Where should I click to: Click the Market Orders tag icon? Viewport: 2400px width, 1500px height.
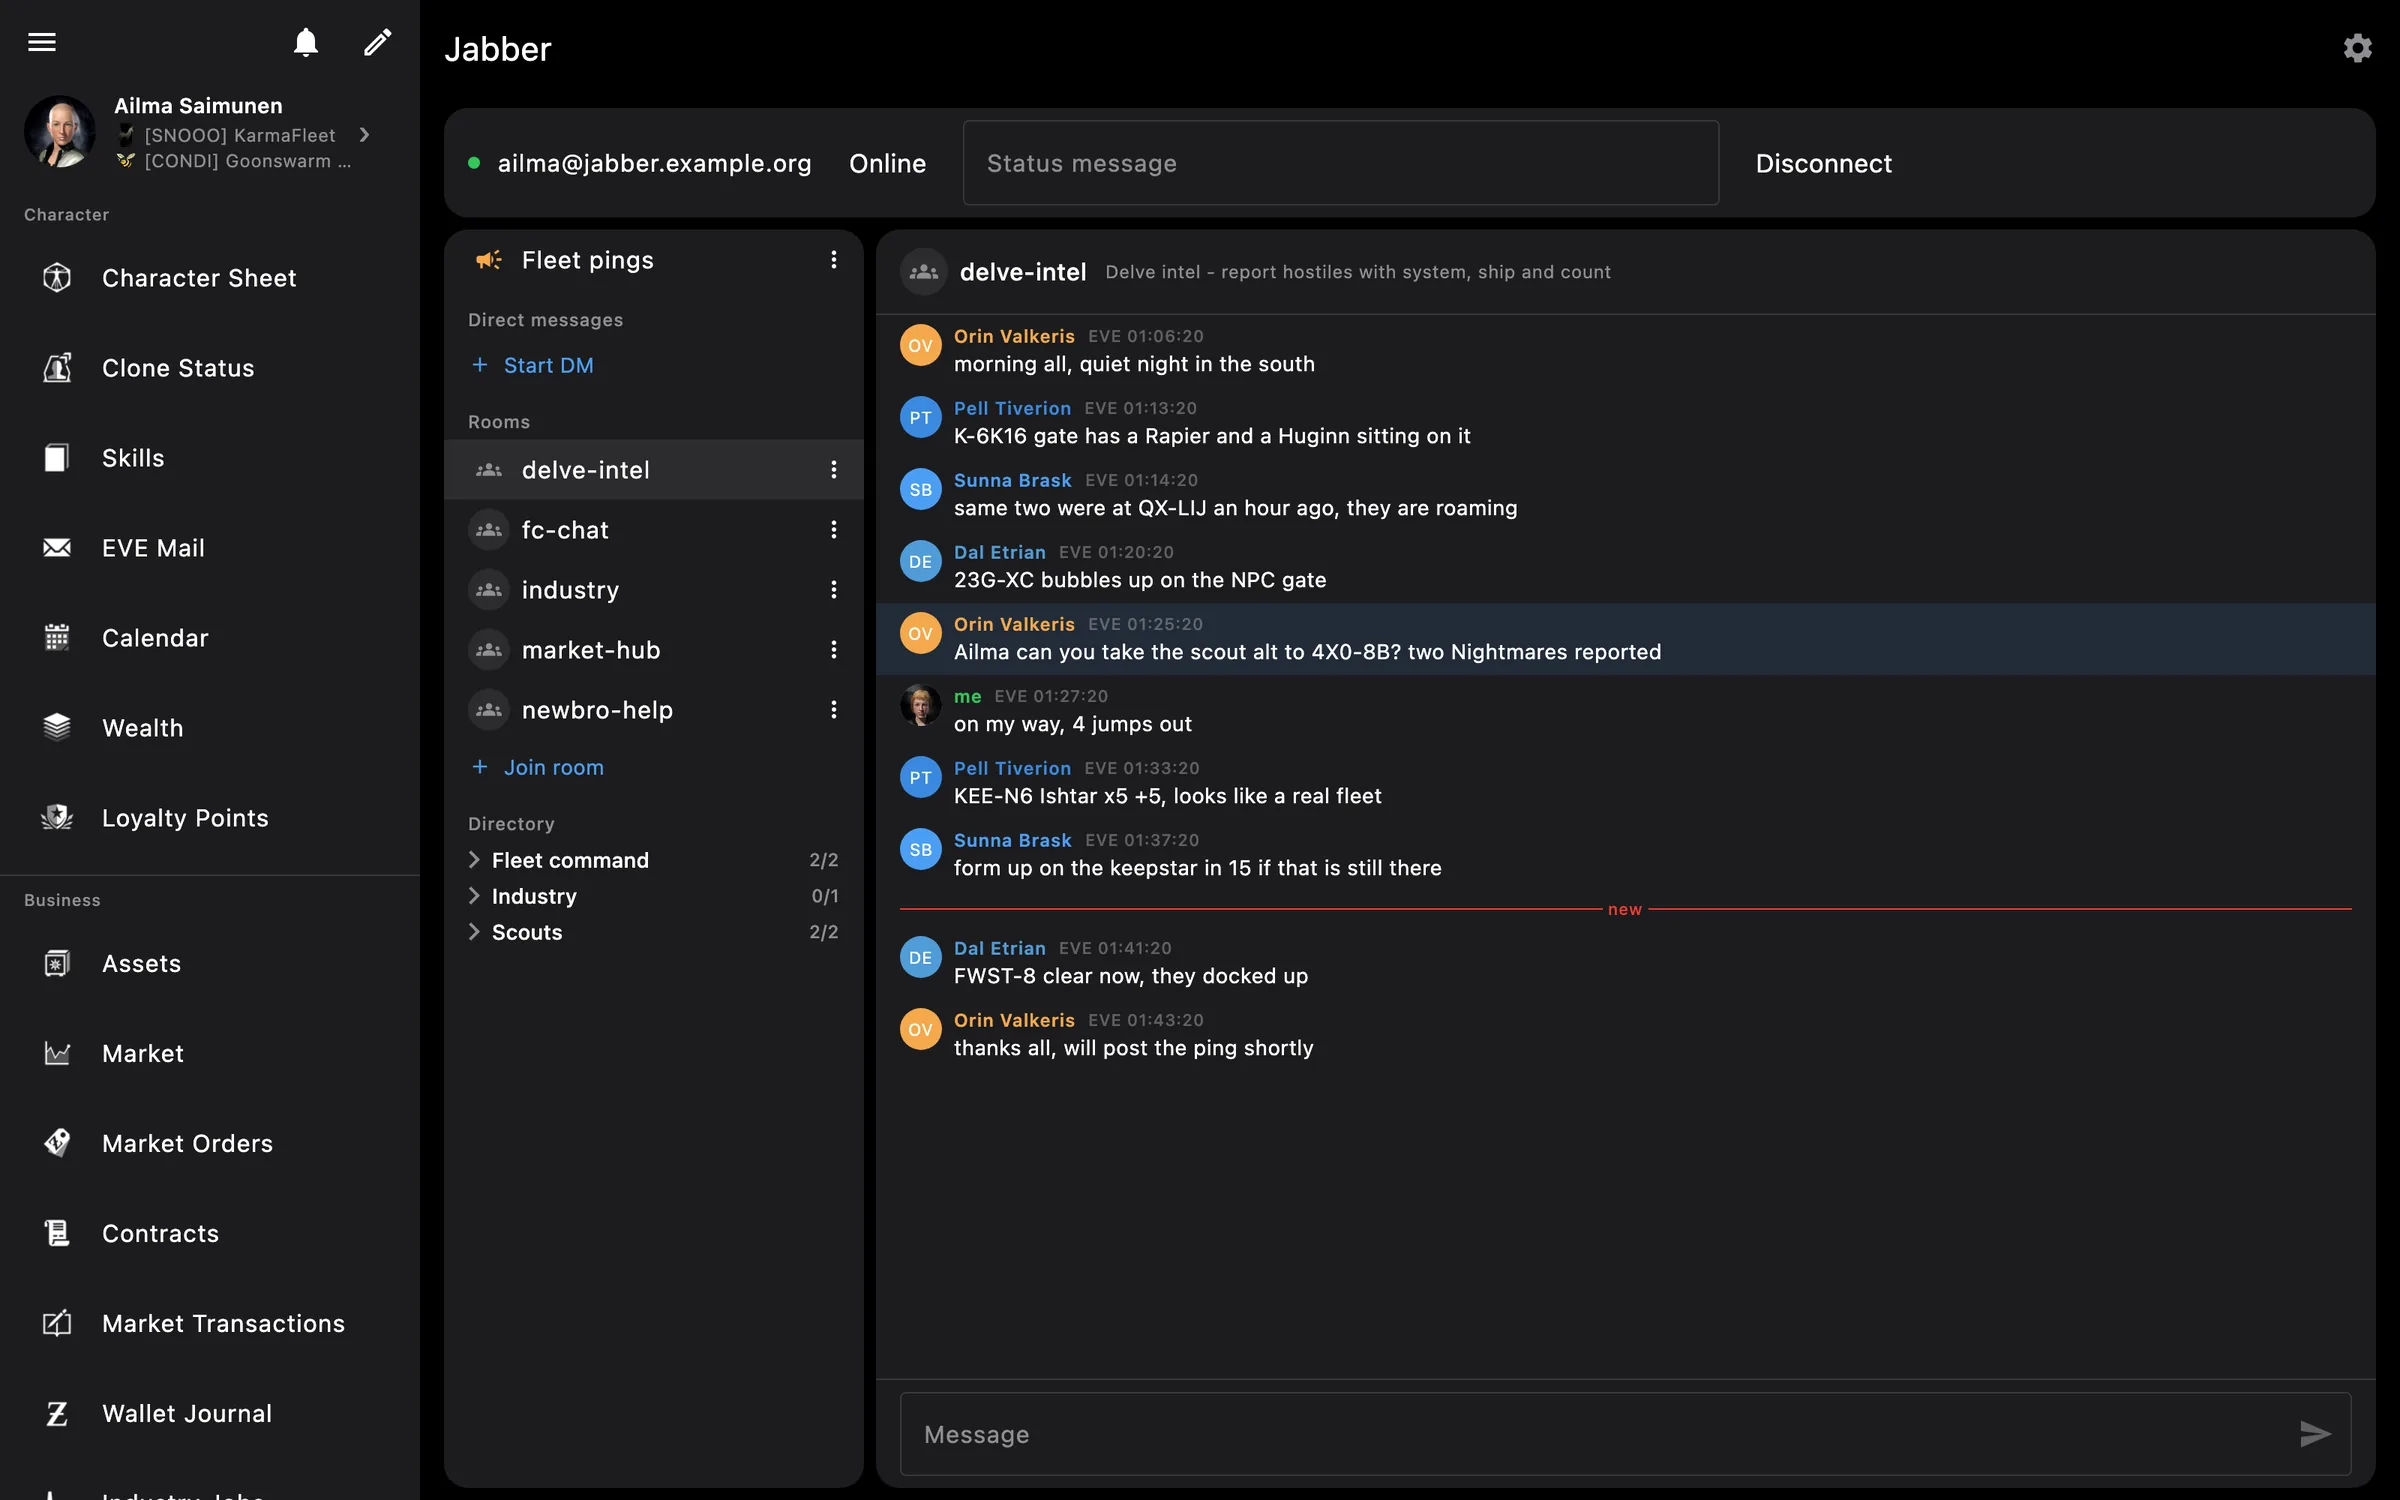[x=57, y=1143]
